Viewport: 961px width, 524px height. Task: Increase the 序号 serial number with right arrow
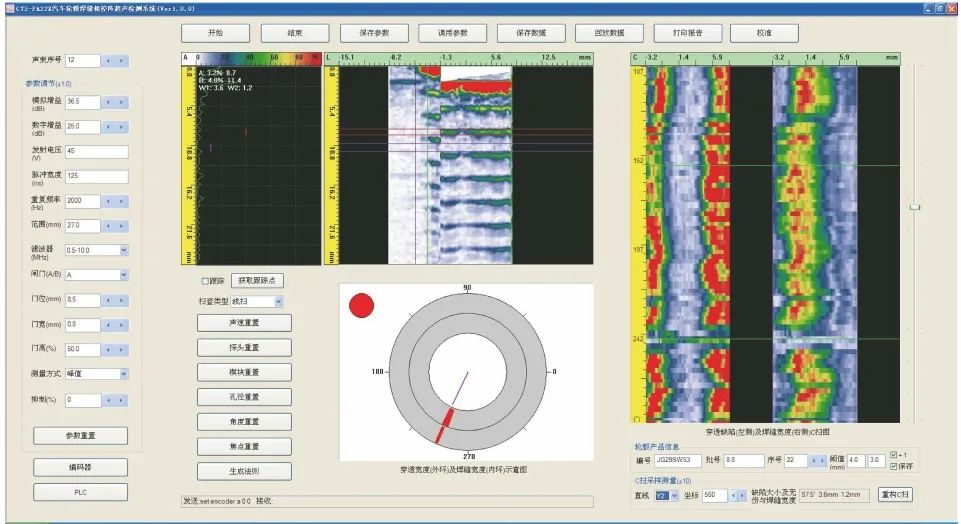click(822, 460)
